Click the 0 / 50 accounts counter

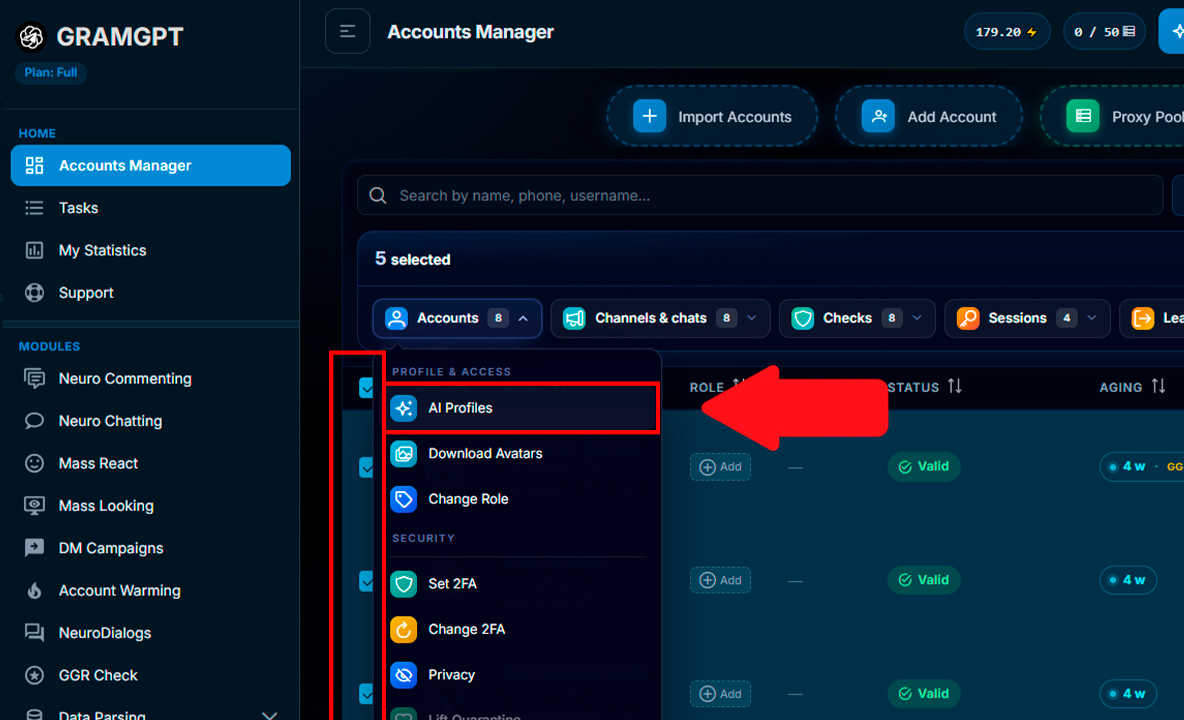click(x=1104, y=32)
